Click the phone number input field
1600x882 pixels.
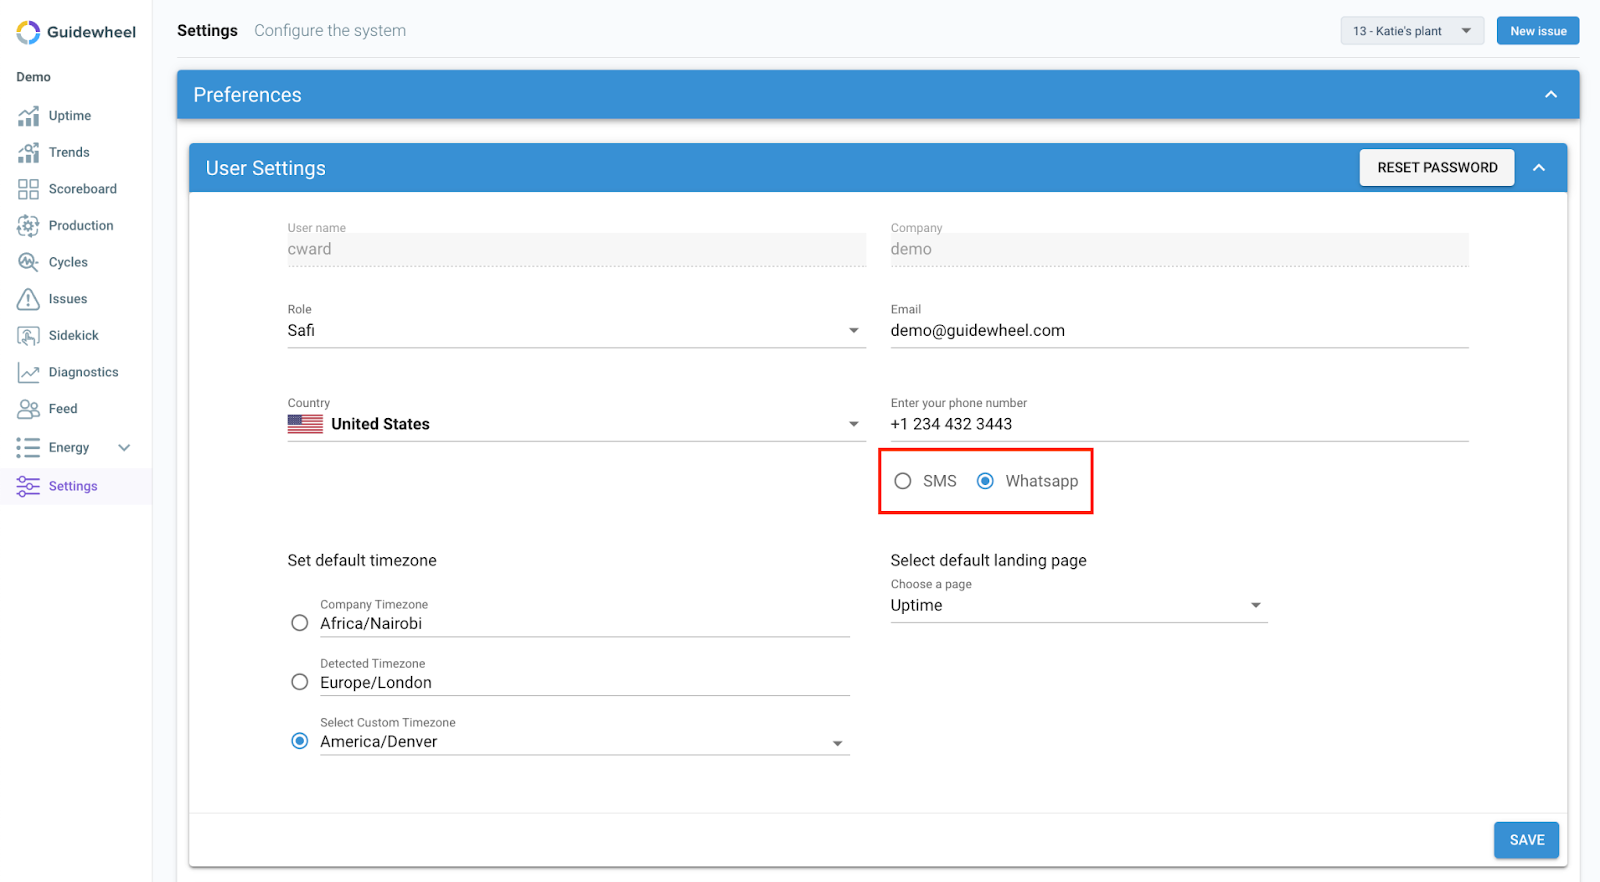pos(1179,424)
